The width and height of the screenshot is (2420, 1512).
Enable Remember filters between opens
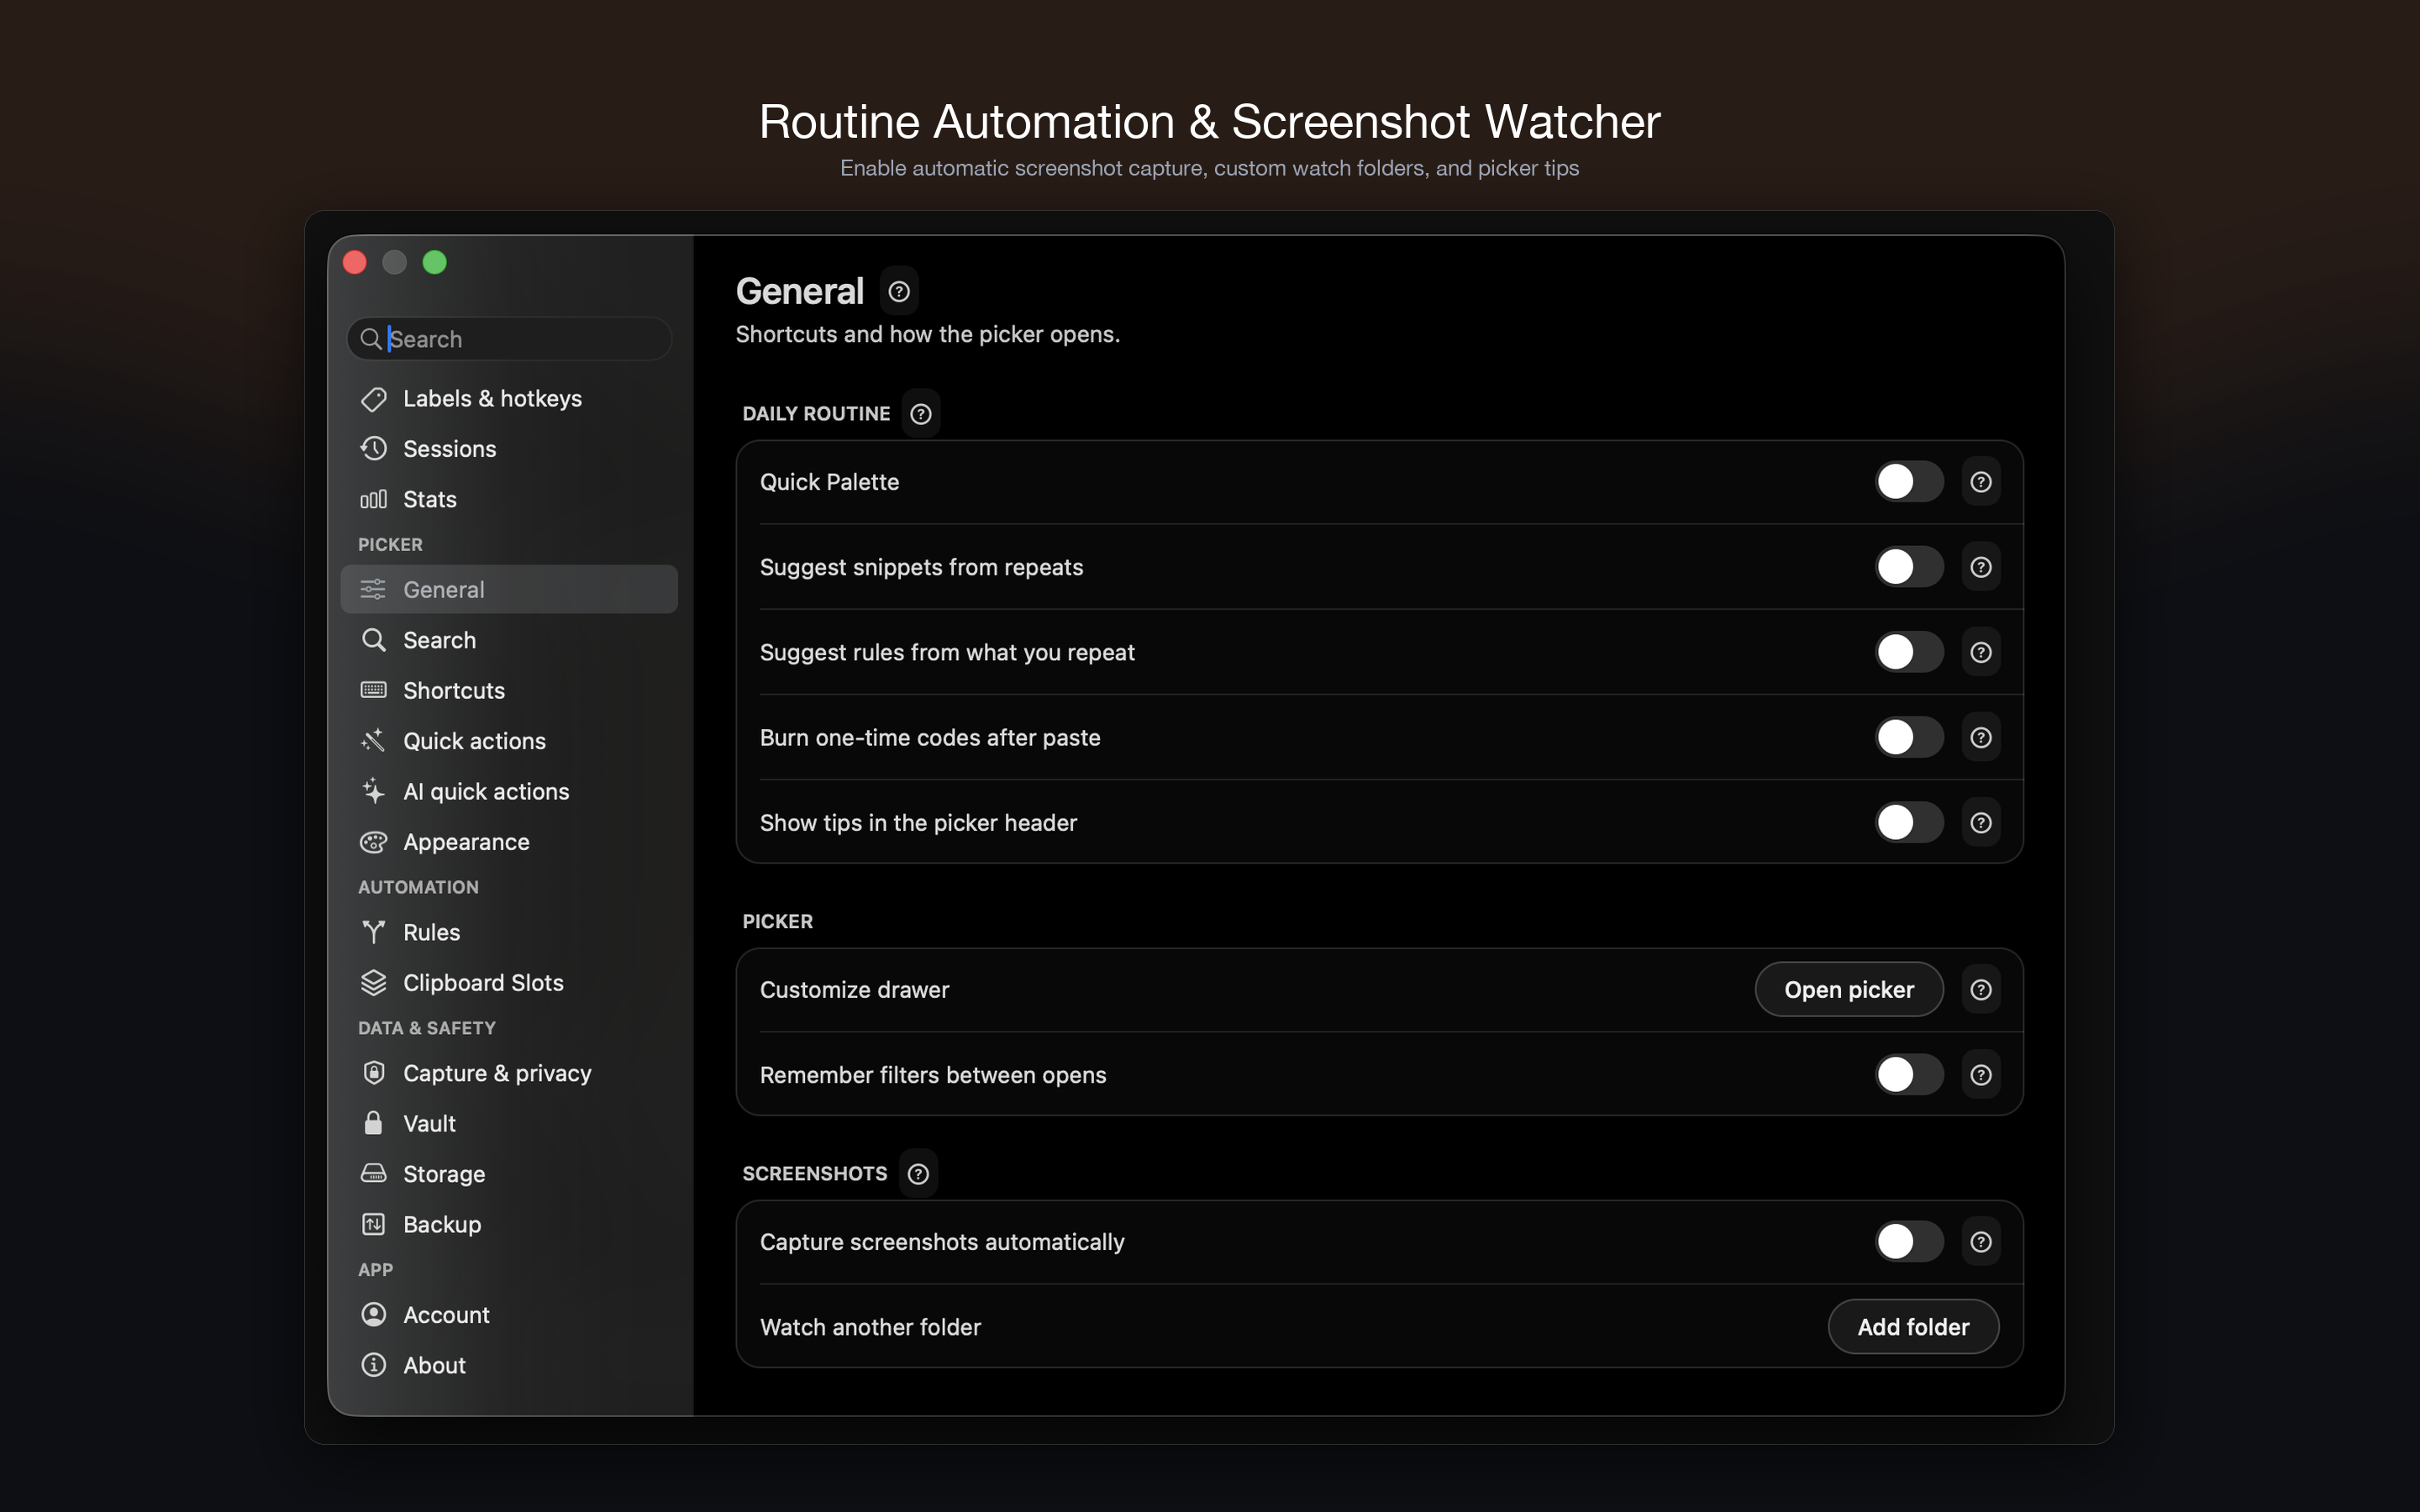tap(1908, 1075)
